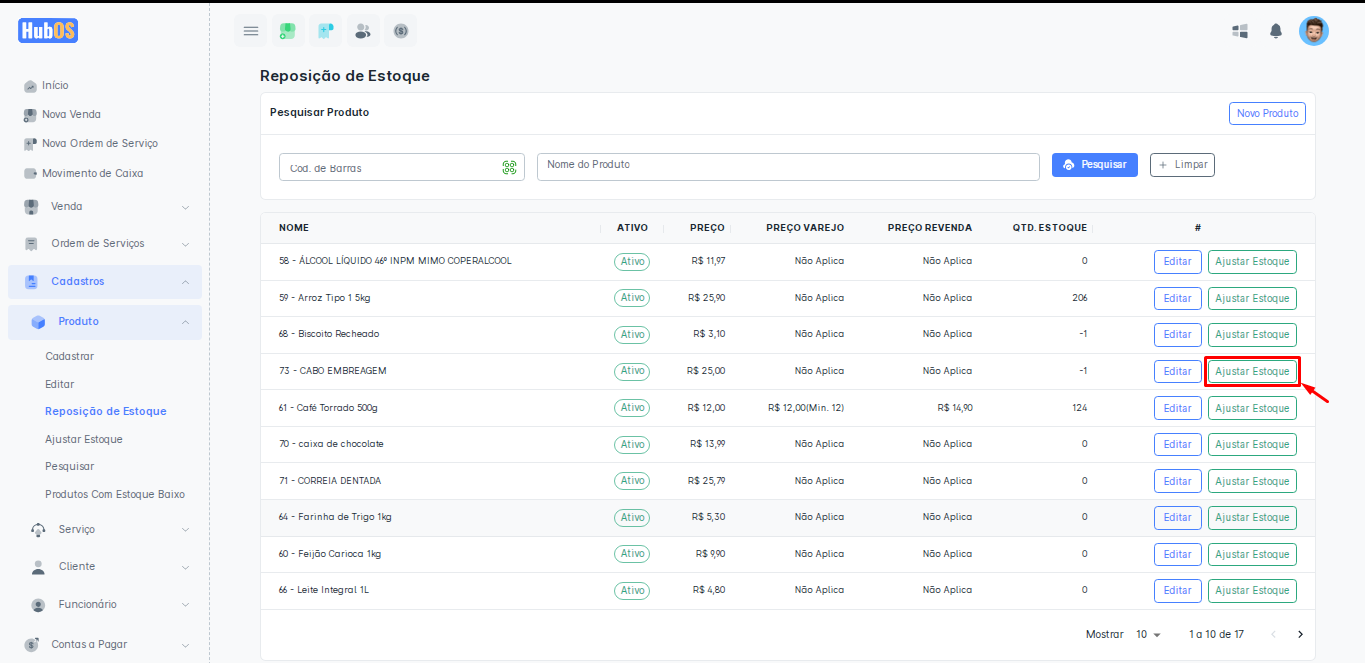Go to next page of results
The image size is (1365, 663).
coord(1300,635)
